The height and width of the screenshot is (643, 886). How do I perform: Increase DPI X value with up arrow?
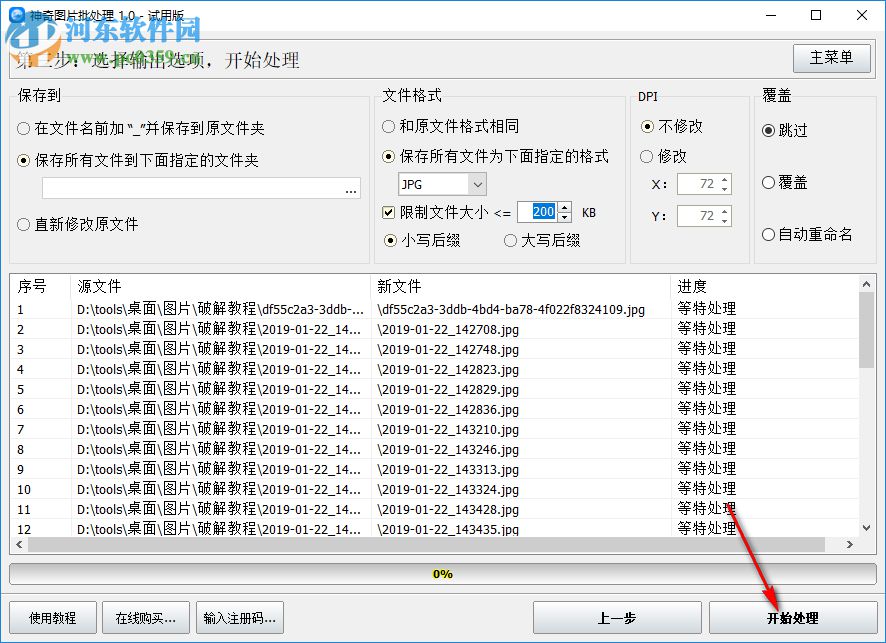725,179
